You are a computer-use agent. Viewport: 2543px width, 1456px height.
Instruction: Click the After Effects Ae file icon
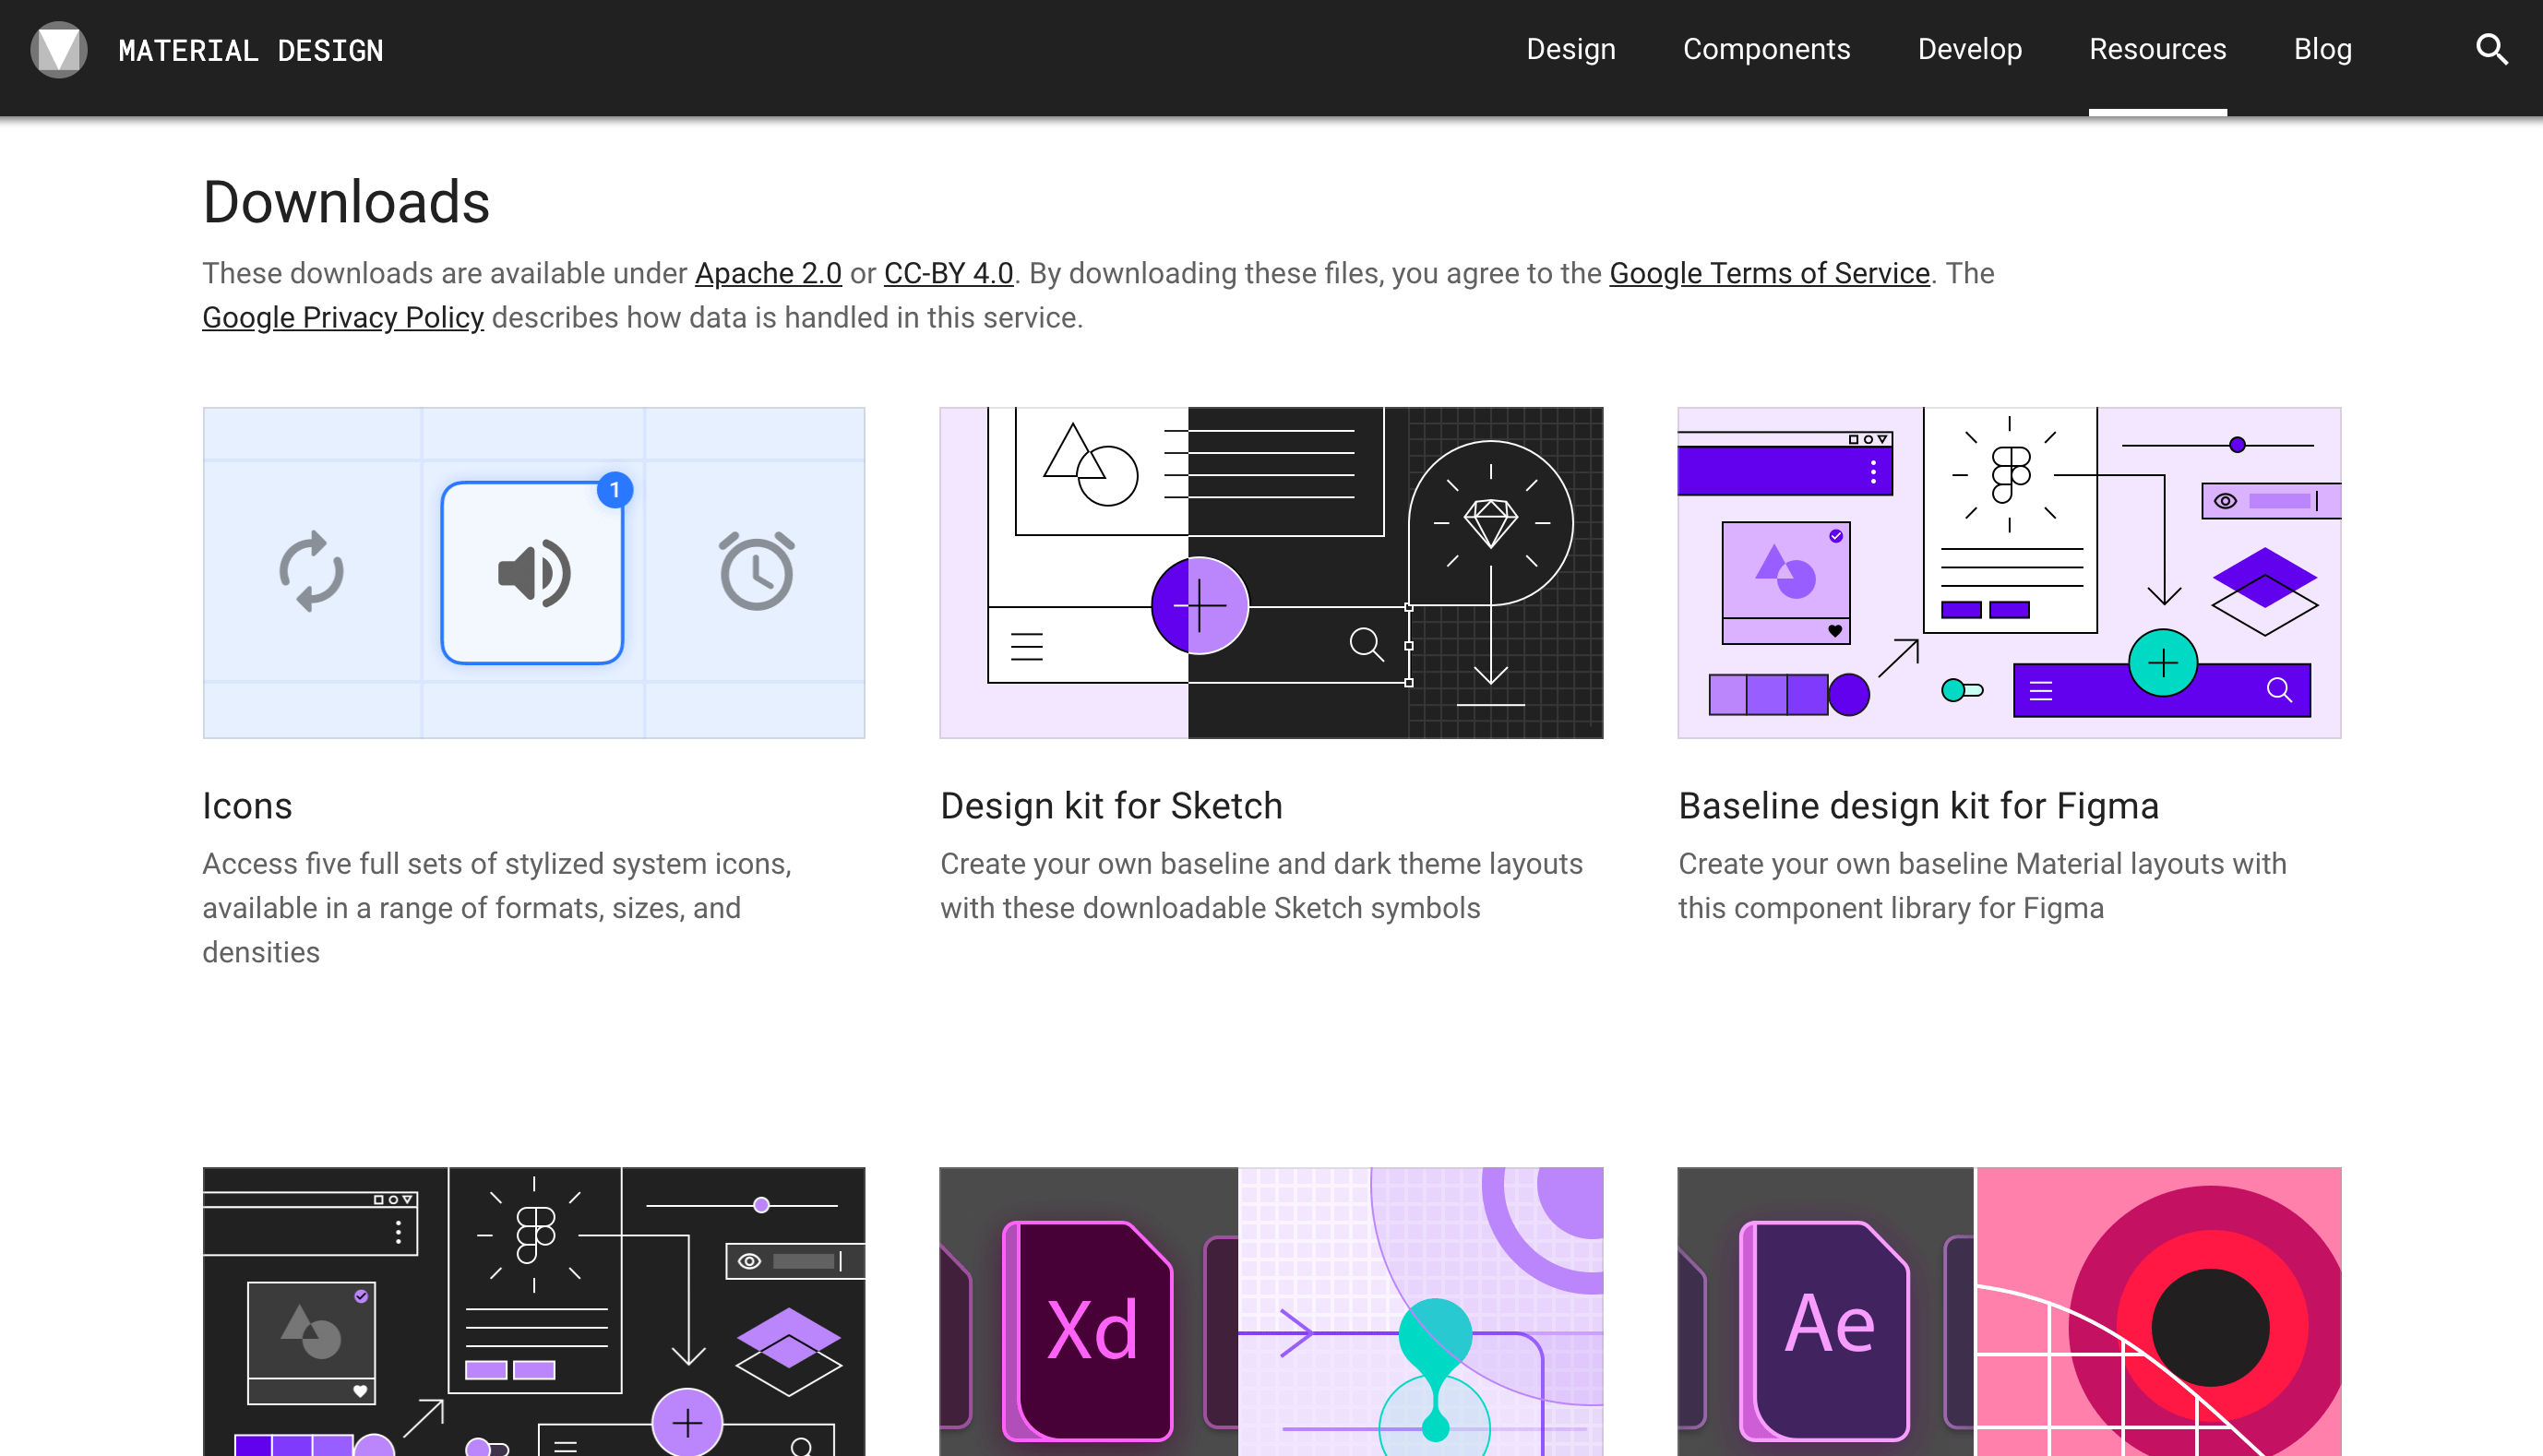(1828, 1328)
